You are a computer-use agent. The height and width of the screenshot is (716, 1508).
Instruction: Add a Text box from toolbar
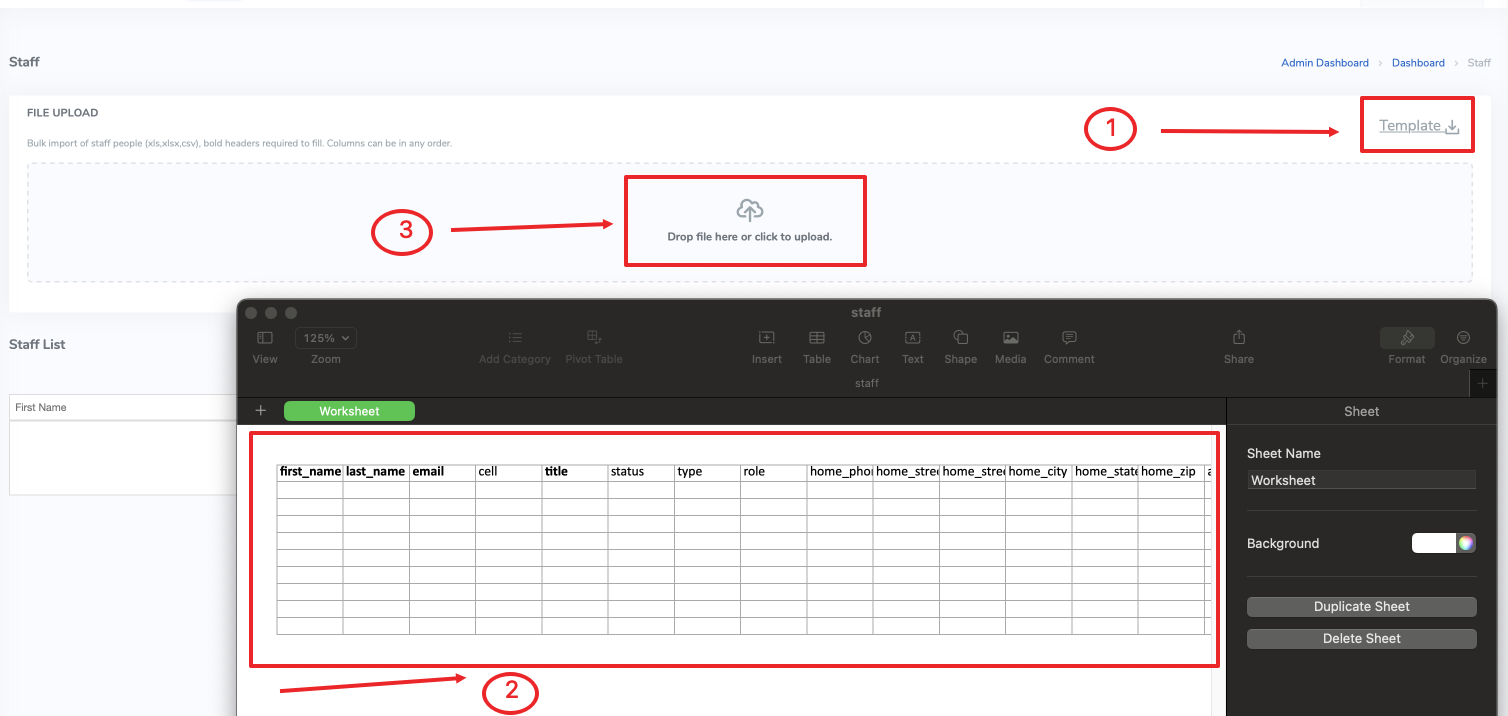click(912, 339)
